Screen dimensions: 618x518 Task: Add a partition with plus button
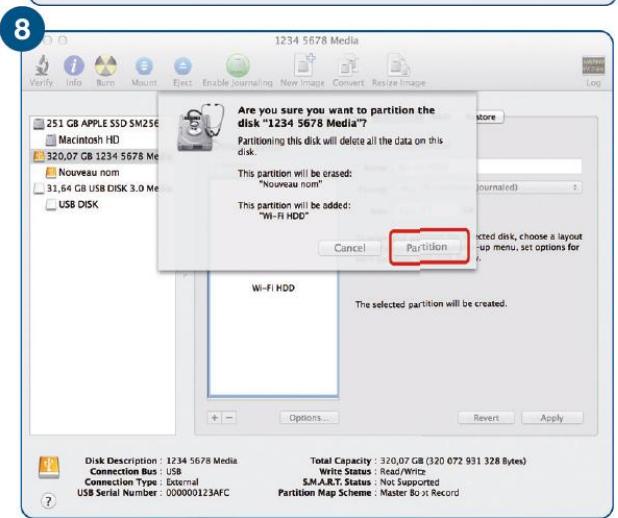coord(215,417)
